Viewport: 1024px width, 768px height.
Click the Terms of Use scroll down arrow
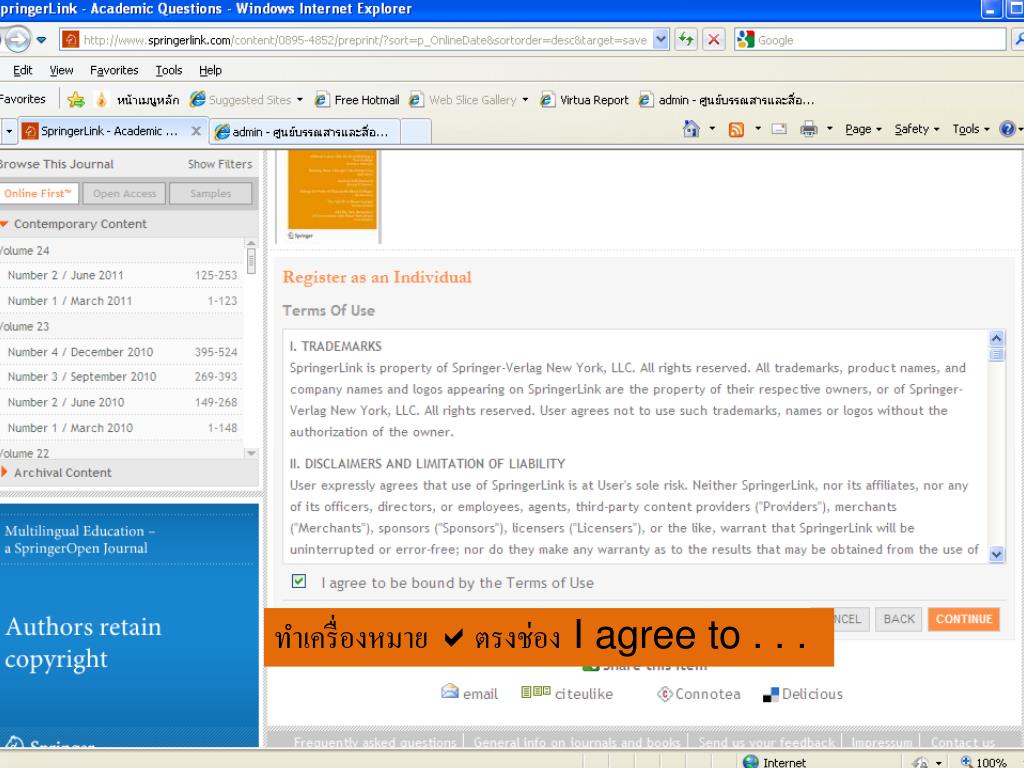point(996,554)
